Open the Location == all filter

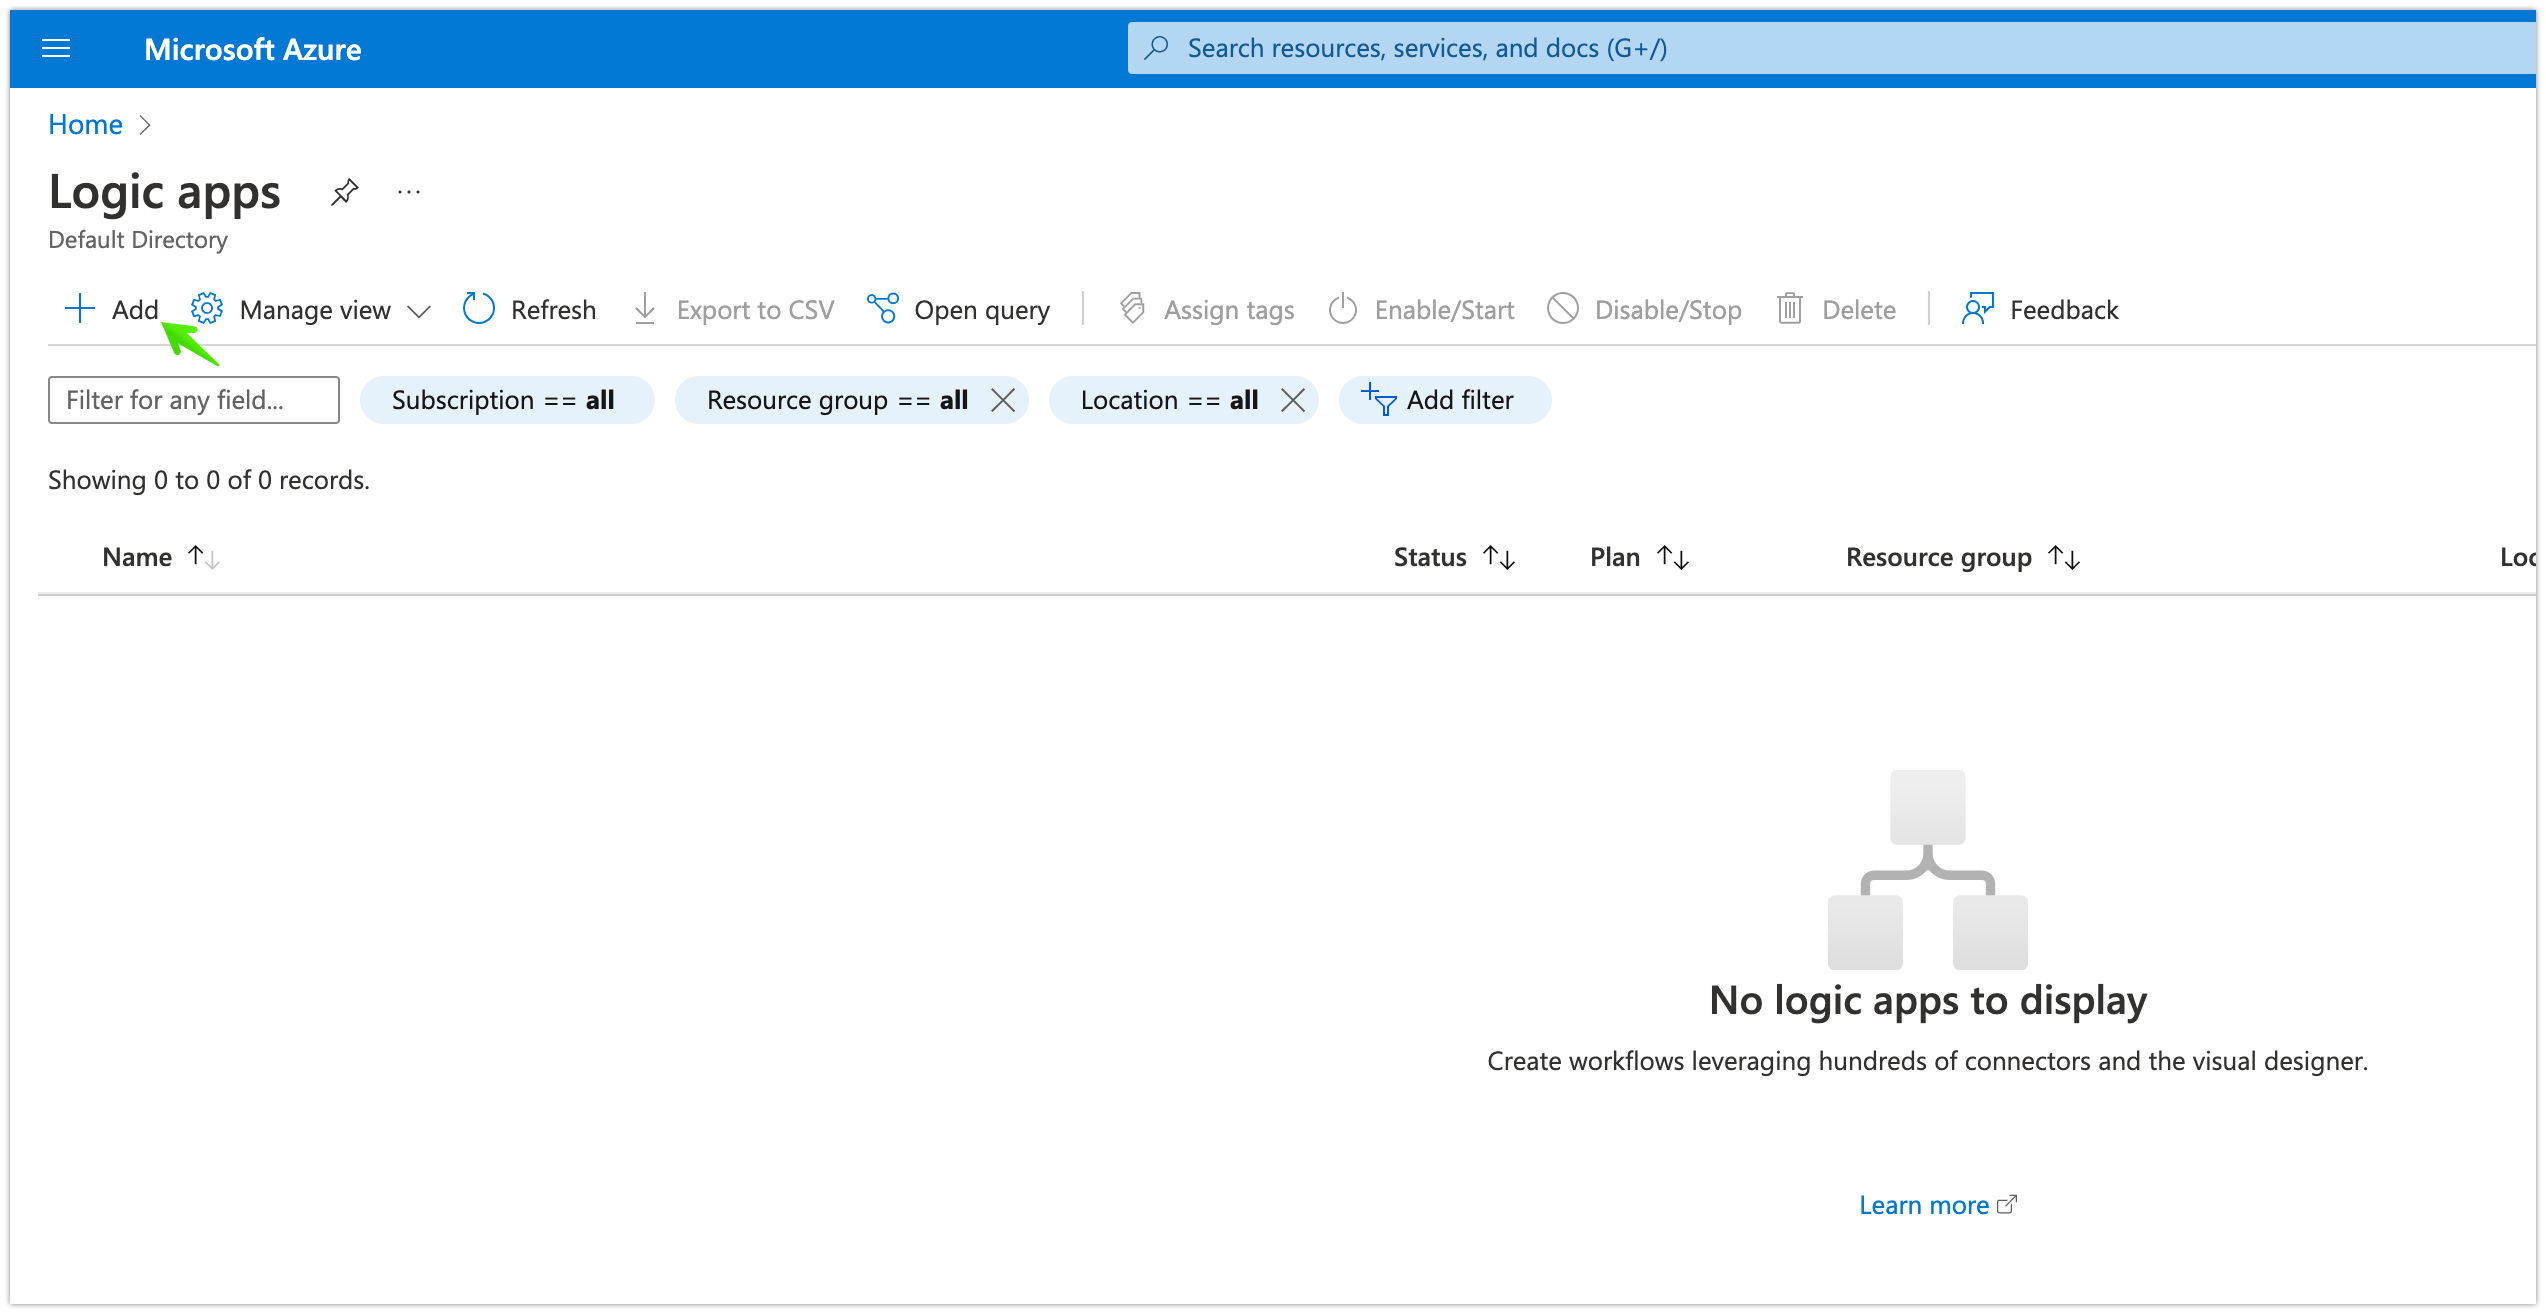[1168, 400]
